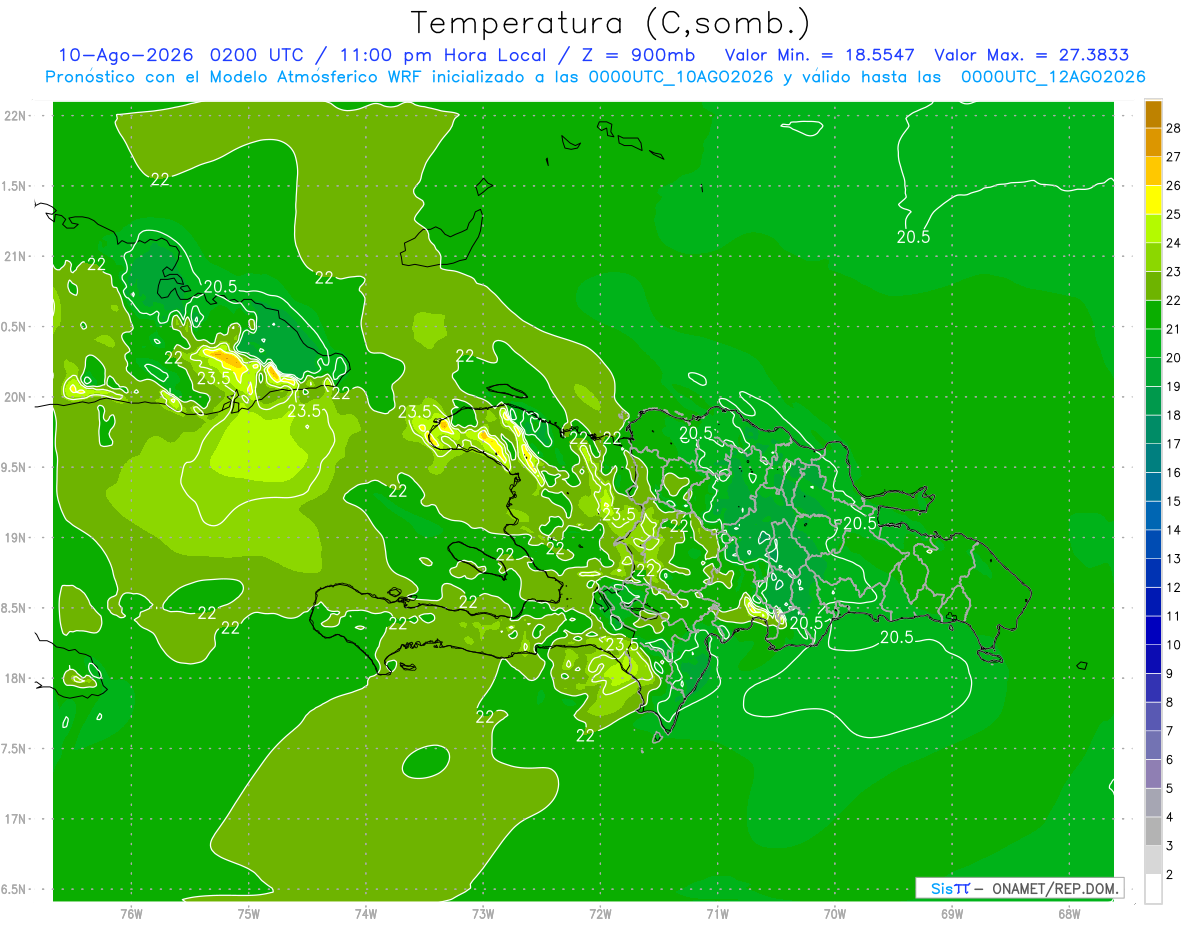This screenshot has width=1200, height=927.
Task: Click the '8.5N' latitude axis label
Action: [15, 608]
